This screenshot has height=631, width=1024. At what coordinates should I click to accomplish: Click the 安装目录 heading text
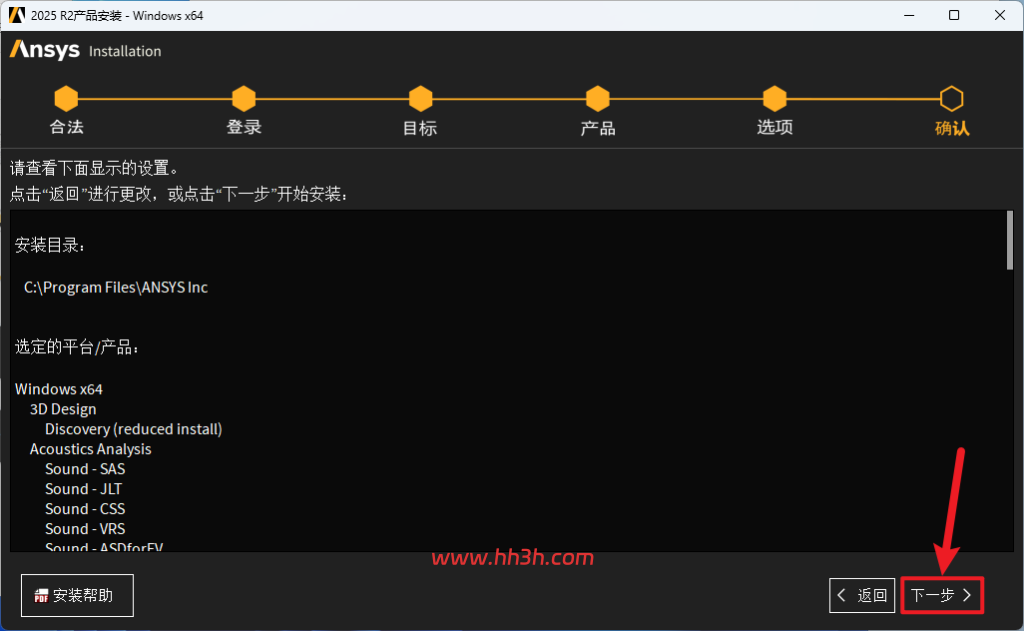point(50,246)
